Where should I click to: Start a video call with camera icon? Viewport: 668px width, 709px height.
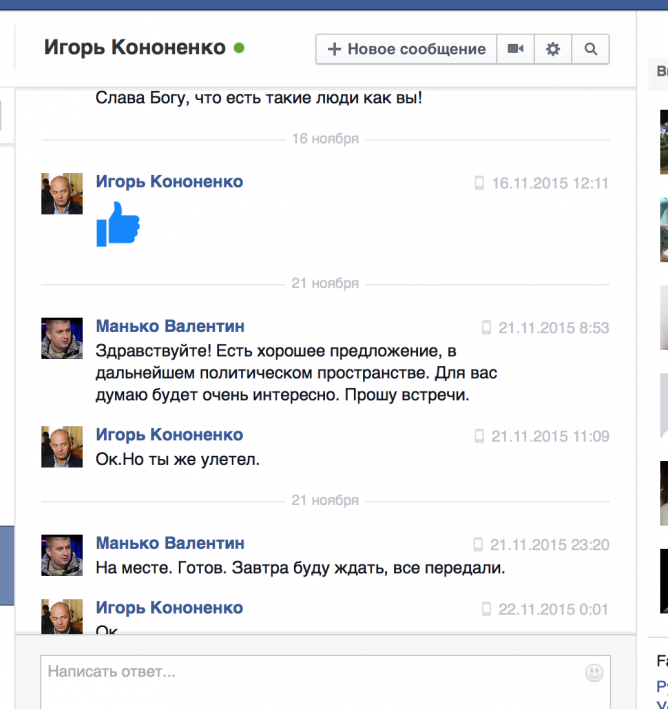(x=515, y=49)
